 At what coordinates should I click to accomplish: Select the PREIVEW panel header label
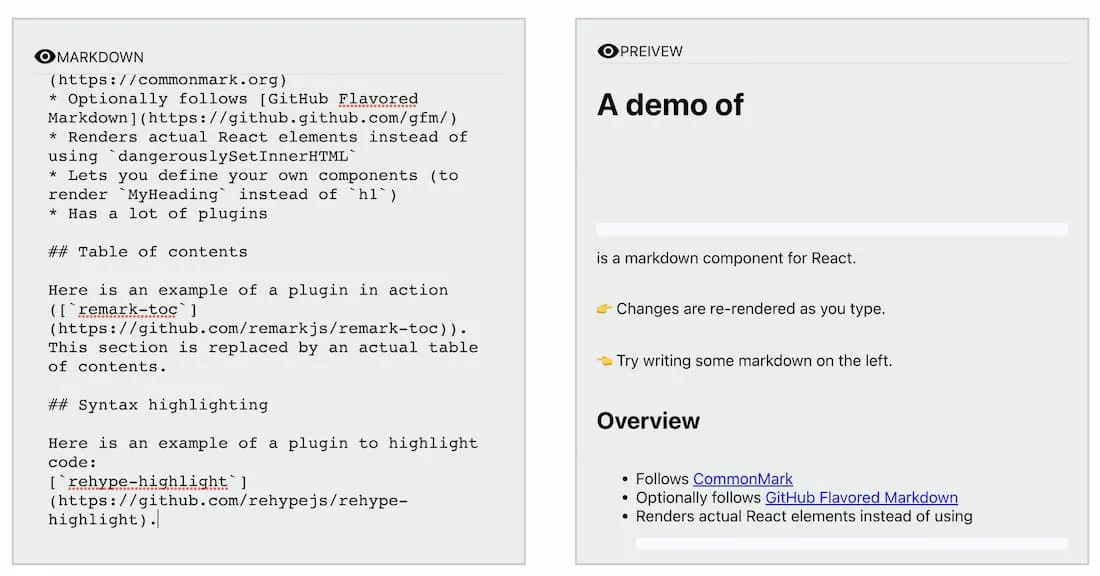pos(651,51)
